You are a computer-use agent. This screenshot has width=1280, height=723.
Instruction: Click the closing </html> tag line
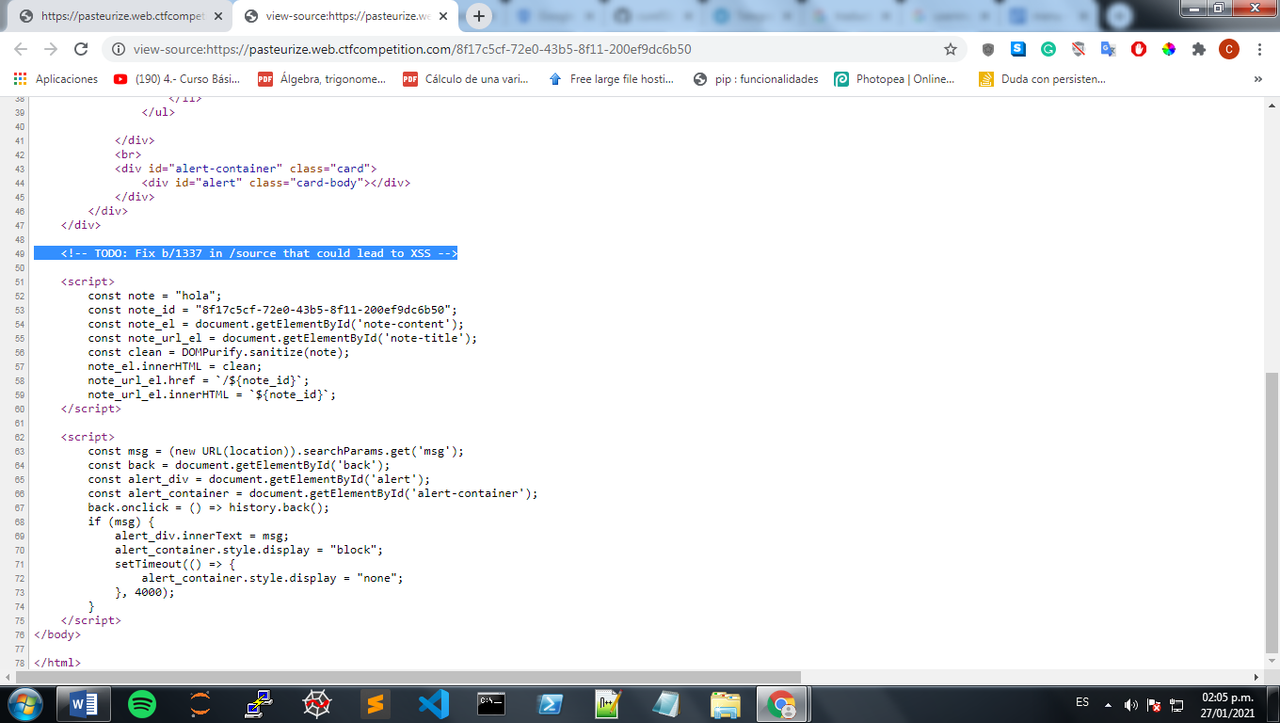[x=57, y=663]
